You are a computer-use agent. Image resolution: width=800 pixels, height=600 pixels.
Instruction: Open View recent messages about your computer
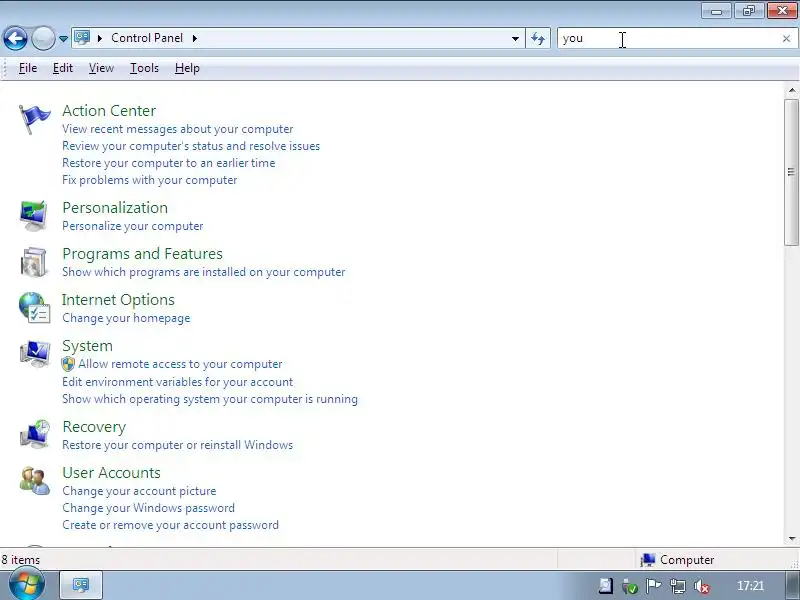pos(178,129)
